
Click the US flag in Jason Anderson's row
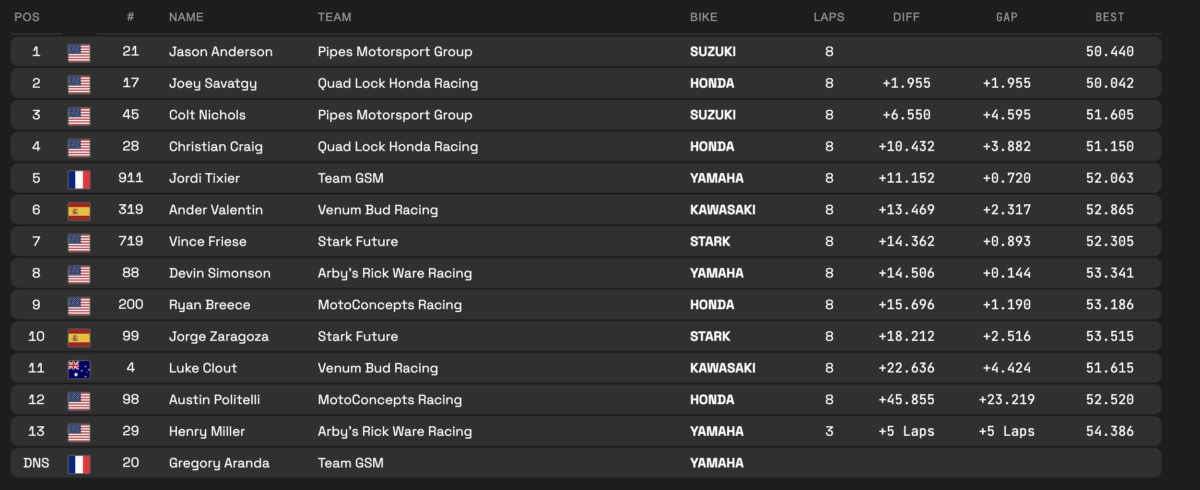[79, 52]
